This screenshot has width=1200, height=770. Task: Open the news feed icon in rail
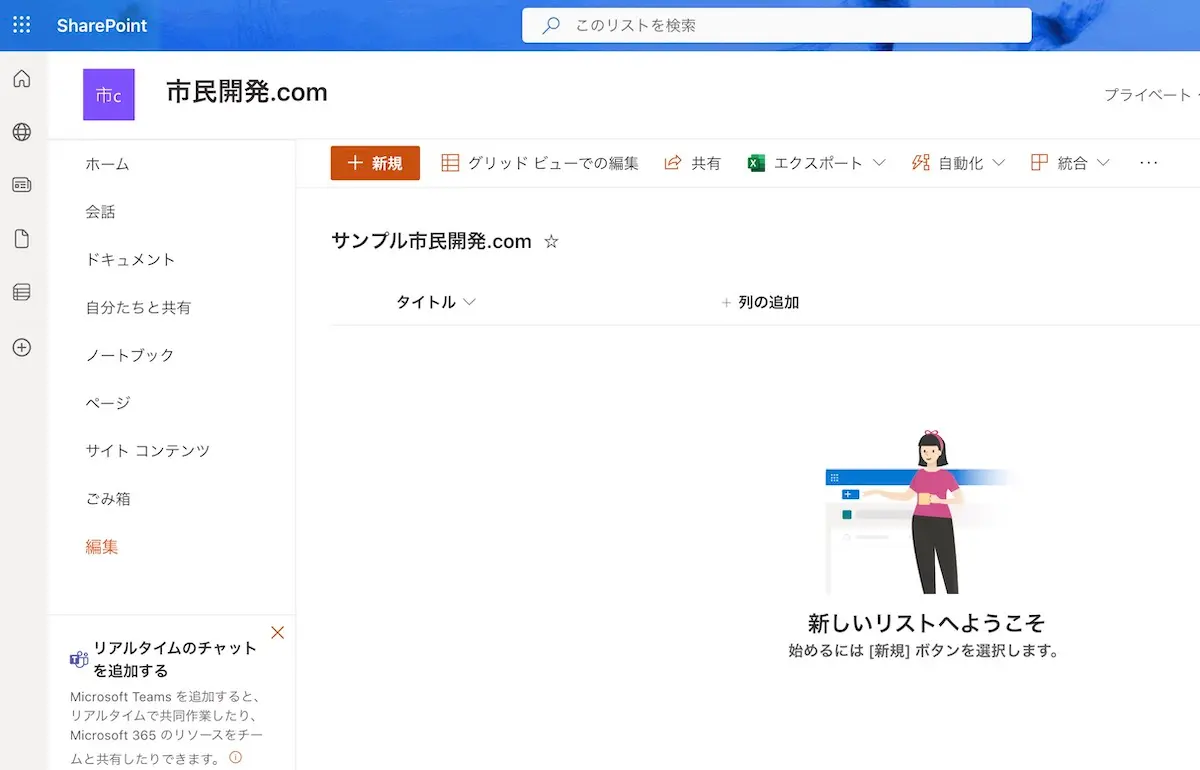click(x=21, y=185)
